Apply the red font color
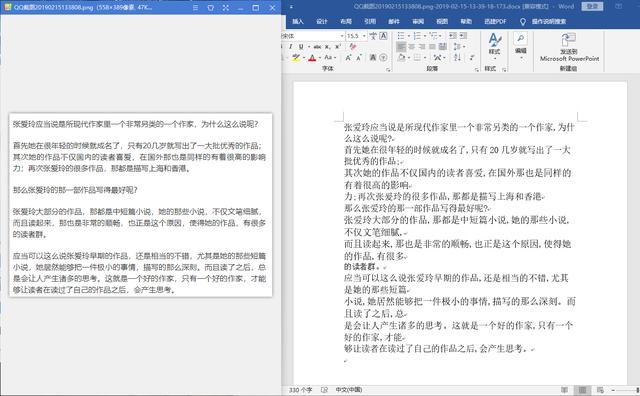The image size is (640, 396). pos(312,58)
